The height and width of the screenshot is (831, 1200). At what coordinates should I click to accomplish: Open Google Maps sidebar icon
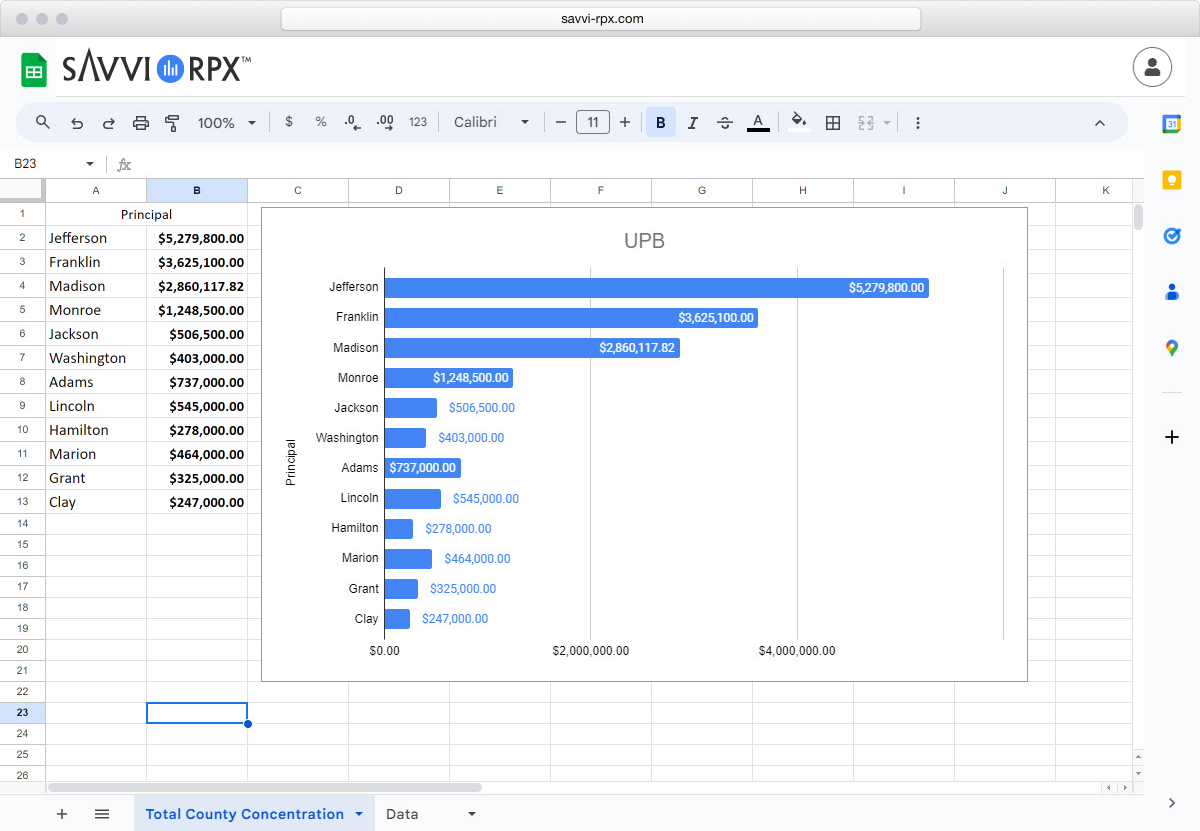click(x=1171, y=348)
